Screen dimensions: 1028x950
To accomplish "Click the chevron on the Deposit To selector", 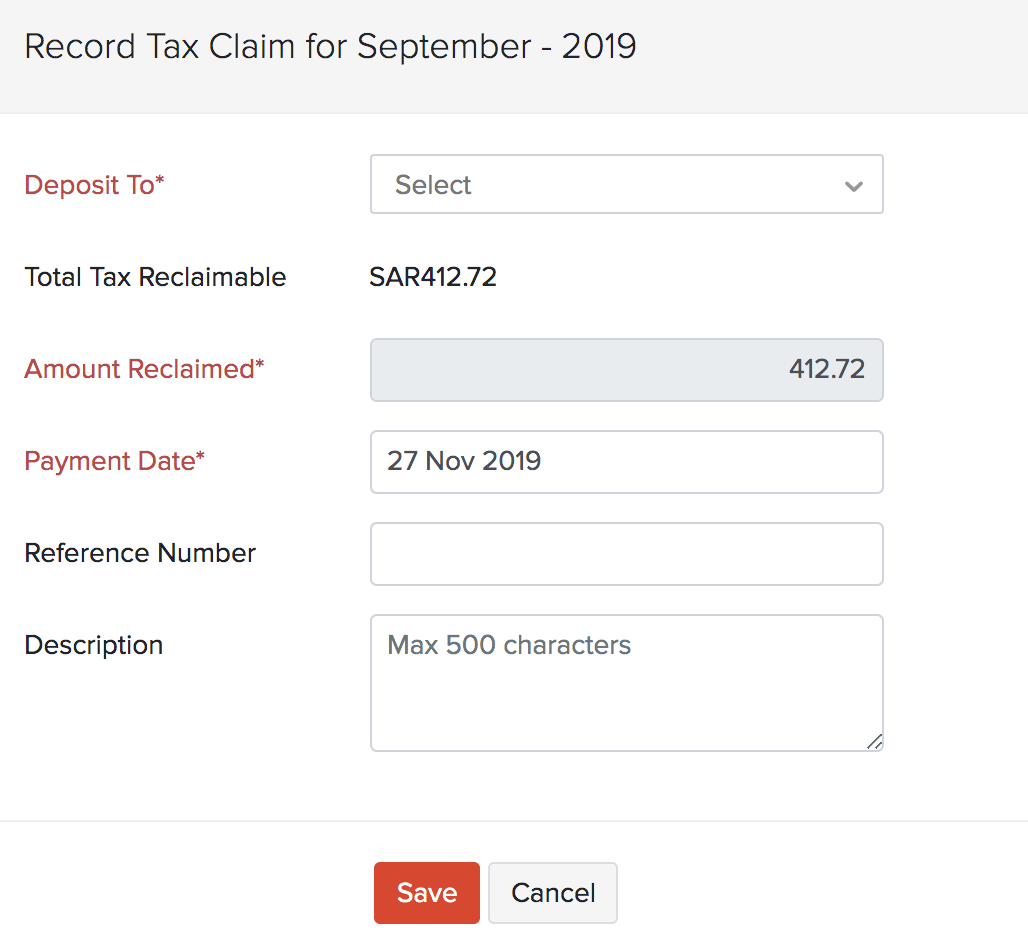I will [854, 185].
